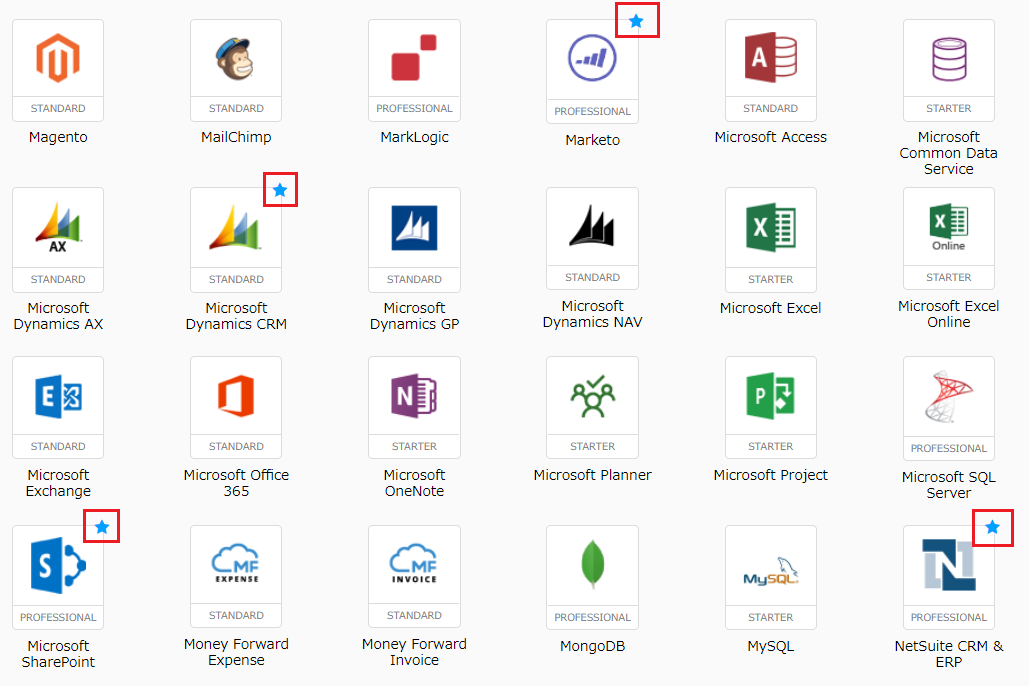Choose the Microsoft OneNote icon
This screenshot has width=1029, height=686.
pyautogui.click(x=414, y=396)
